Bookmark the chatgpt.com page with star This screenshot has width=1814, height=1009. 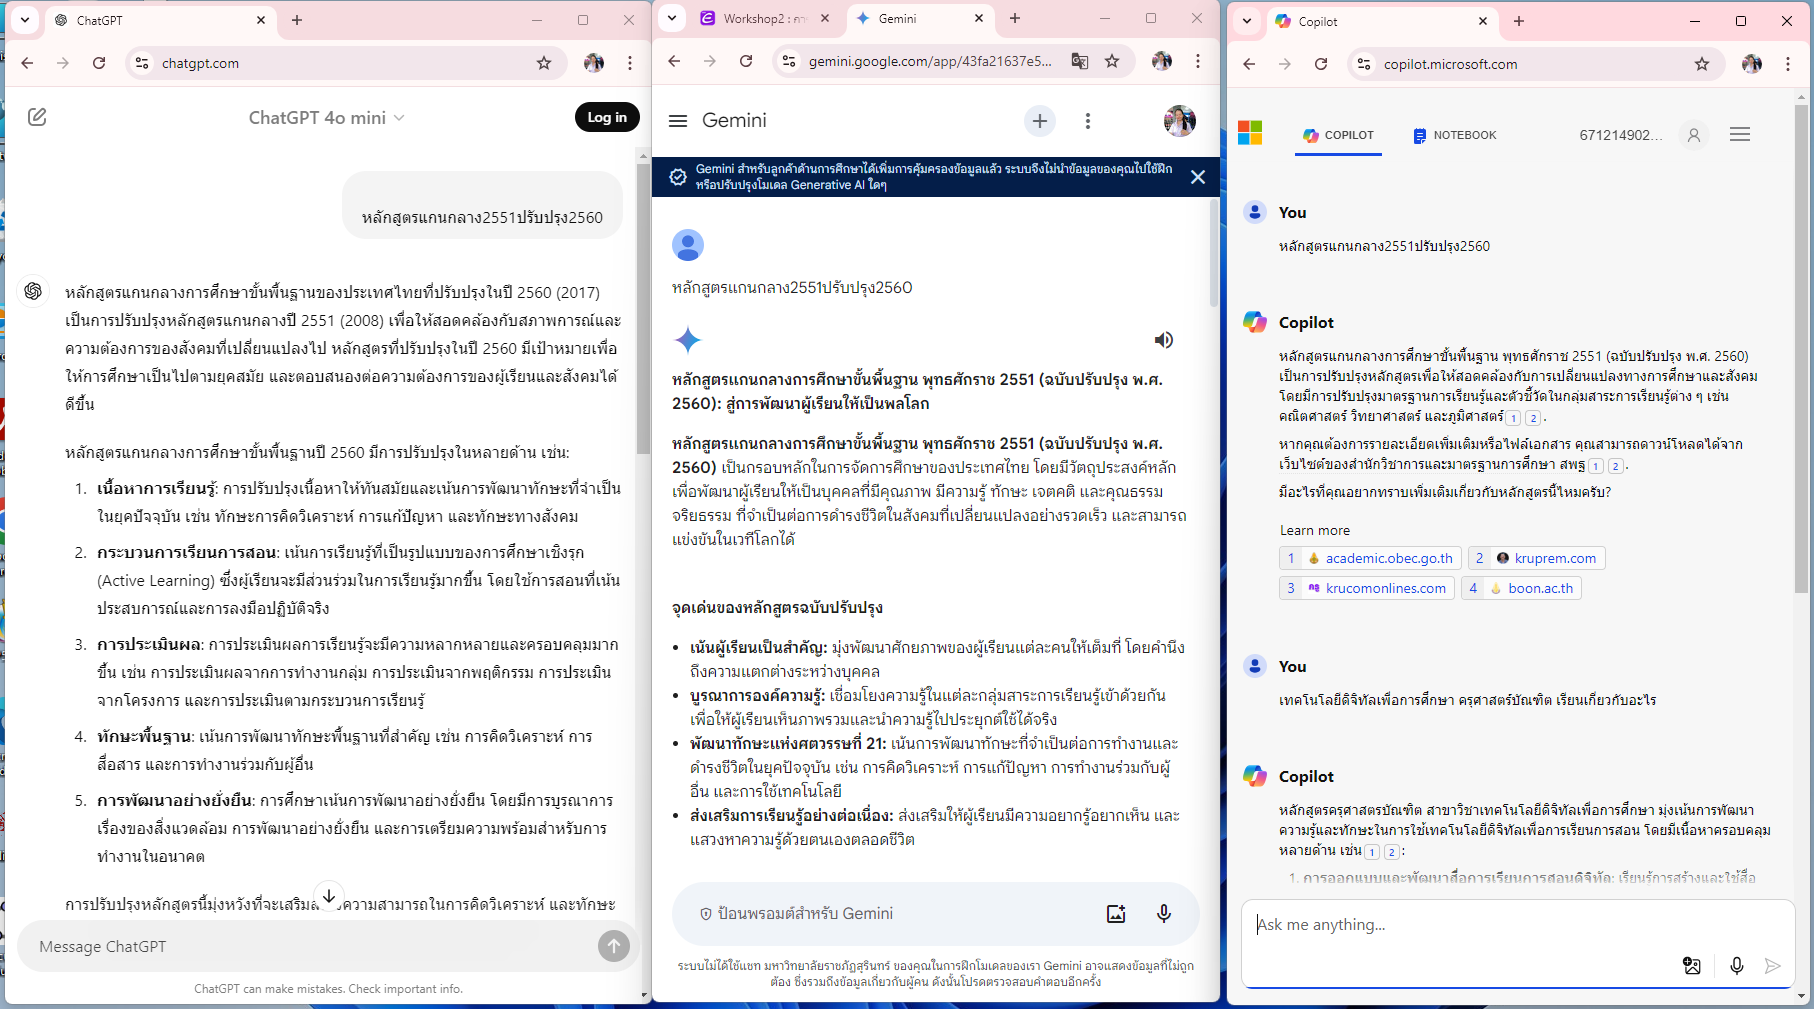(544, 63)
